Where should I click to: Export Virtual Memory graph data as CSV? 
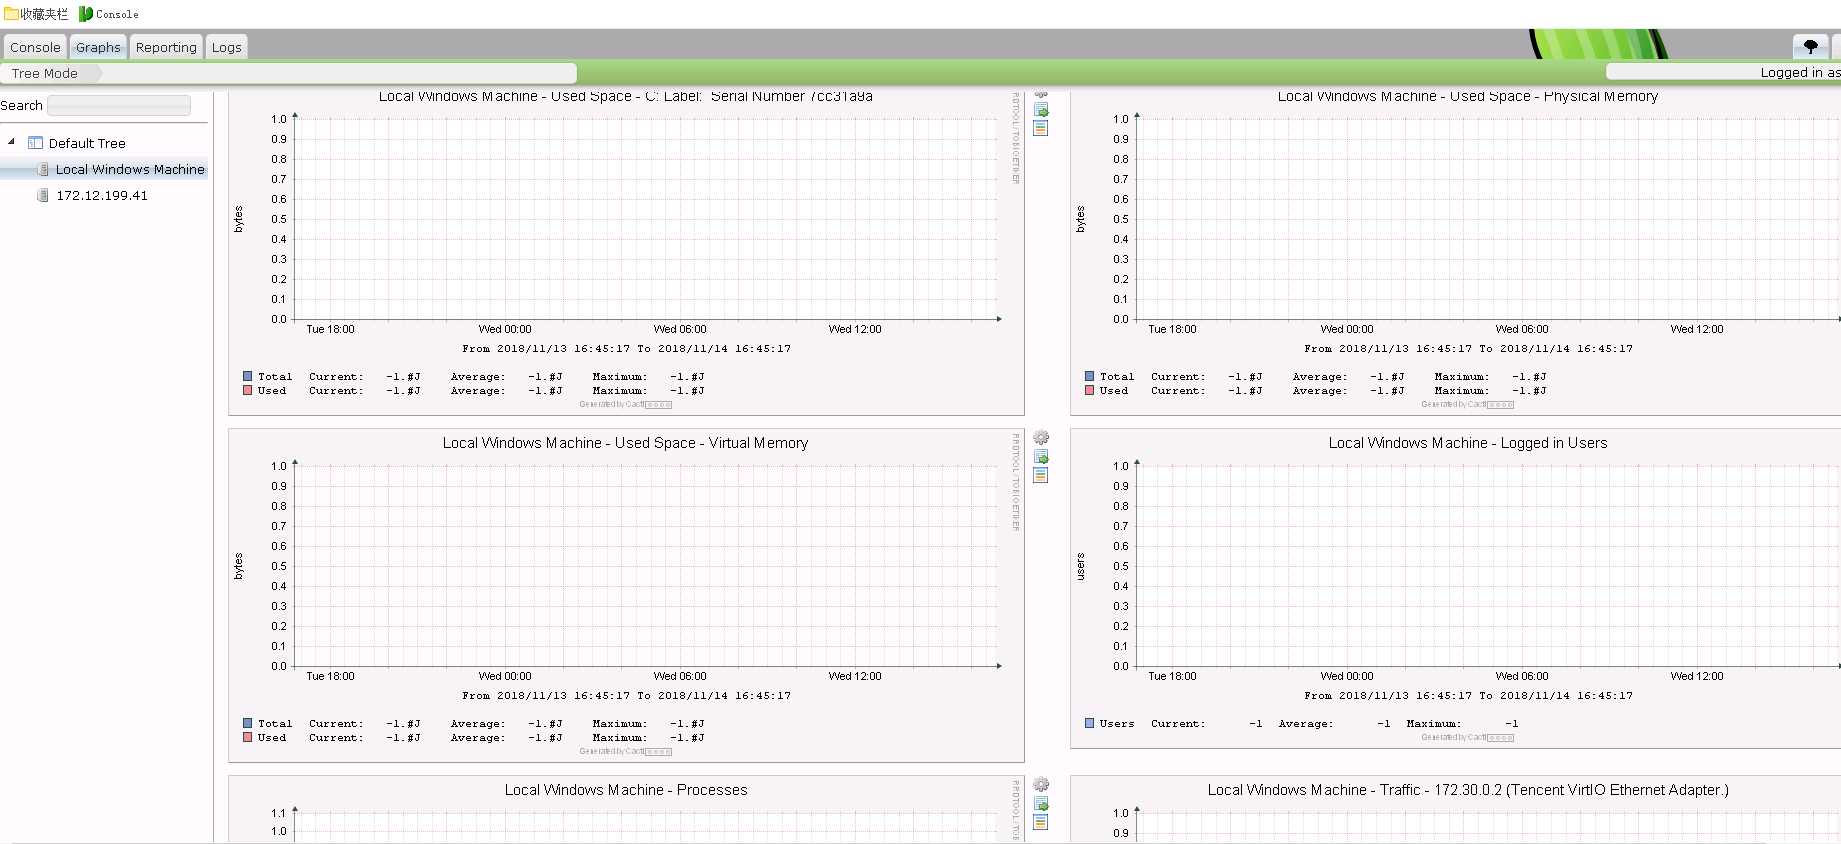(x=1041, y=457)
